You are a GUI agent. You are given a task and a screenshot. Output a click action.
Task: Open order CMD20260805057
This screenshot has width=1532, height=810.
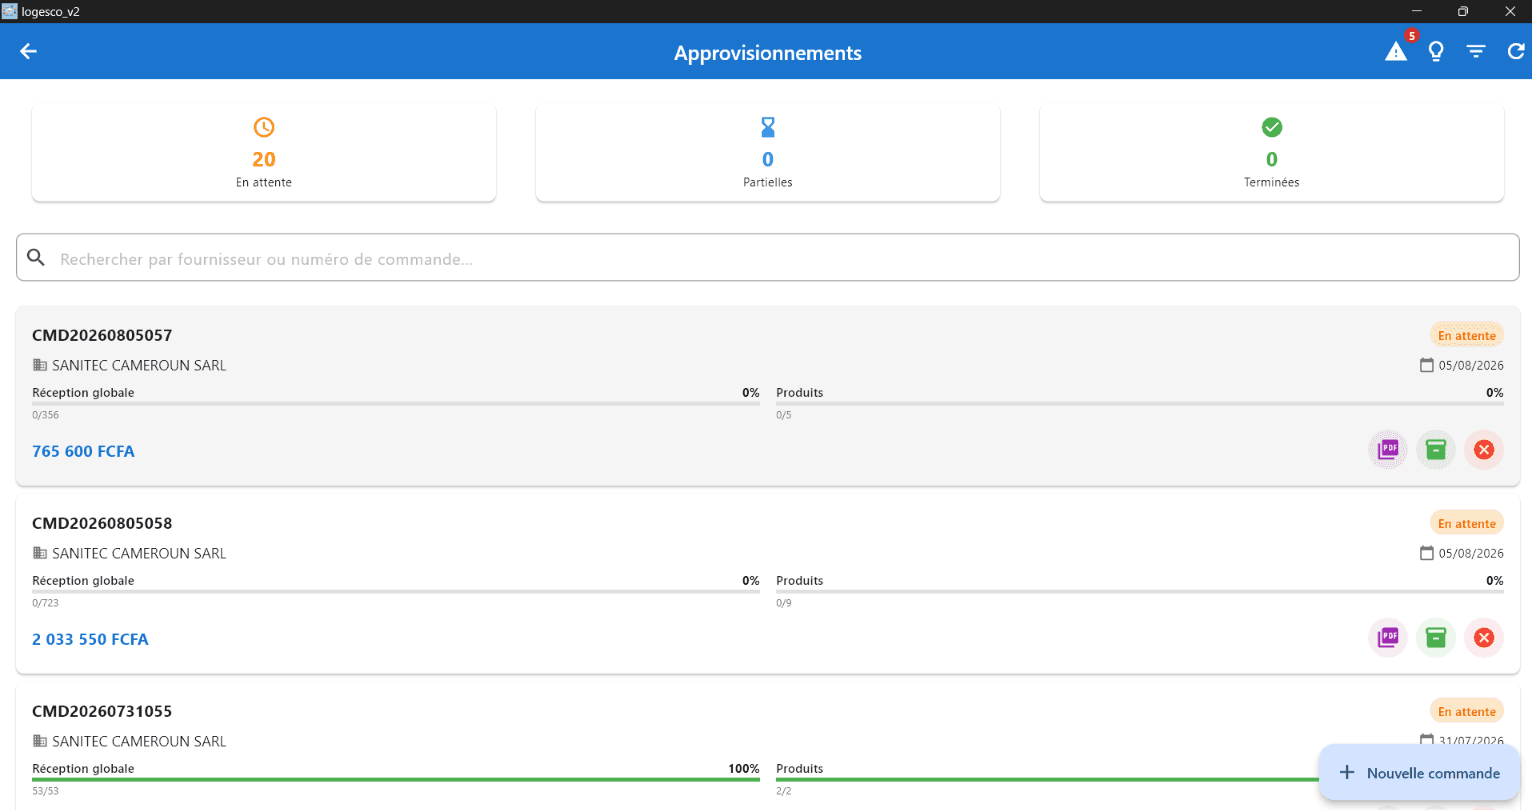point(768,396)
